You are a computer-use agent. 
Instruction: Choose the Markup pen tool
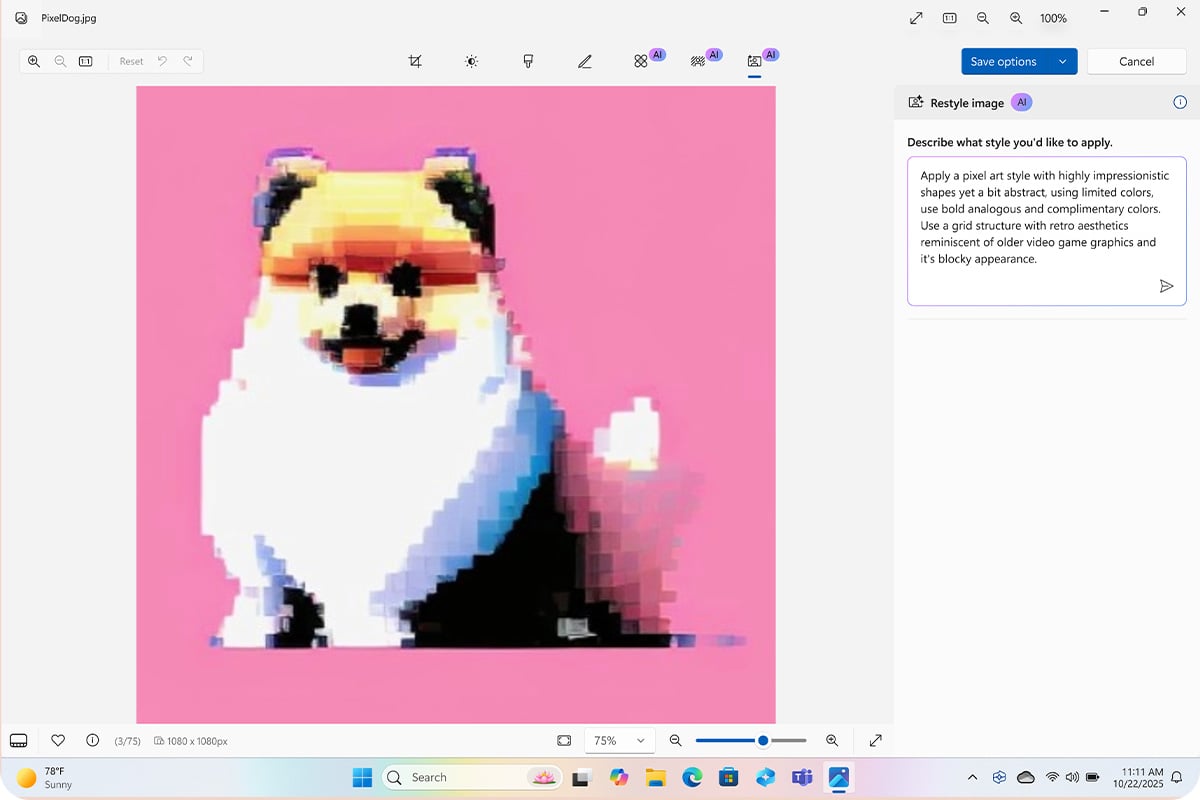tap(585, 62)
